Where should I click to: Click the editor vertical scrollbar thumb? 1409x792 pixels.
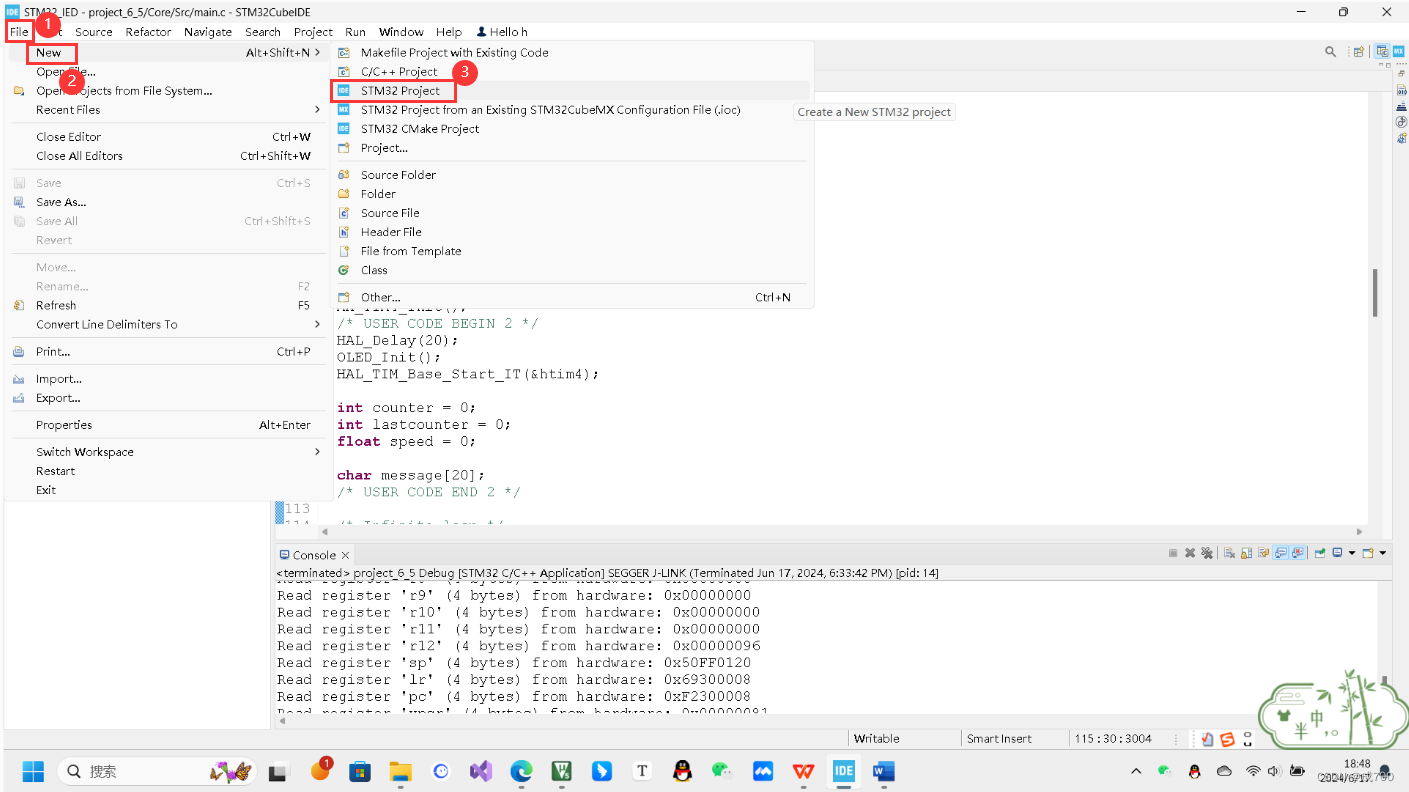(1375, 292)
